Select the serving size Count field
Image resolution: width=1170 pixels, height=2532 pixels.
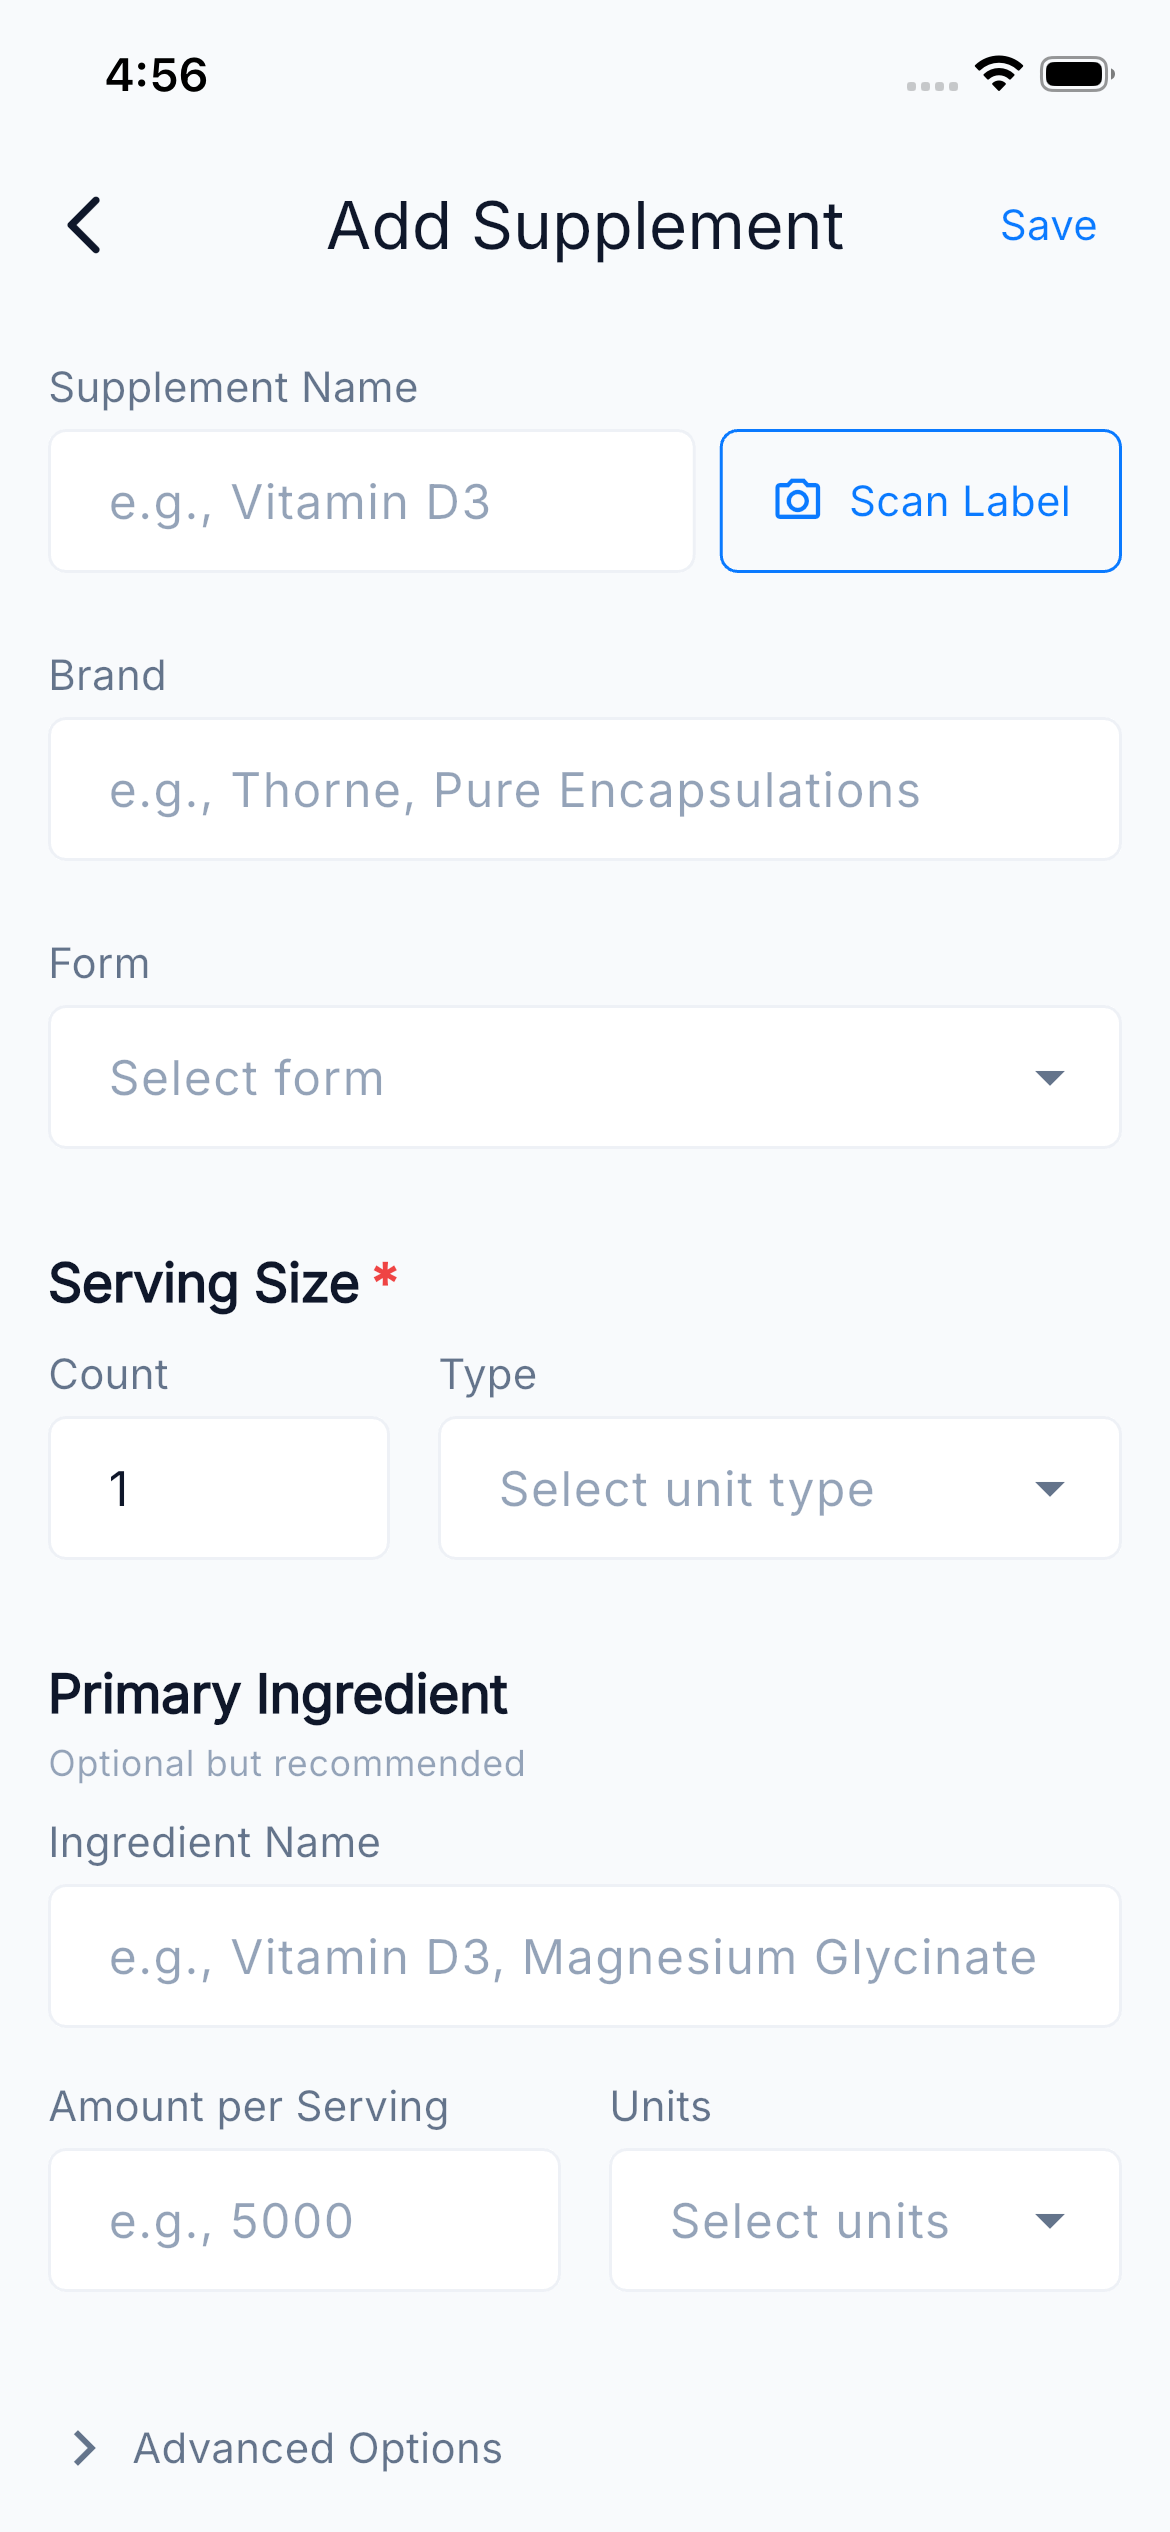click(218, 1488)
